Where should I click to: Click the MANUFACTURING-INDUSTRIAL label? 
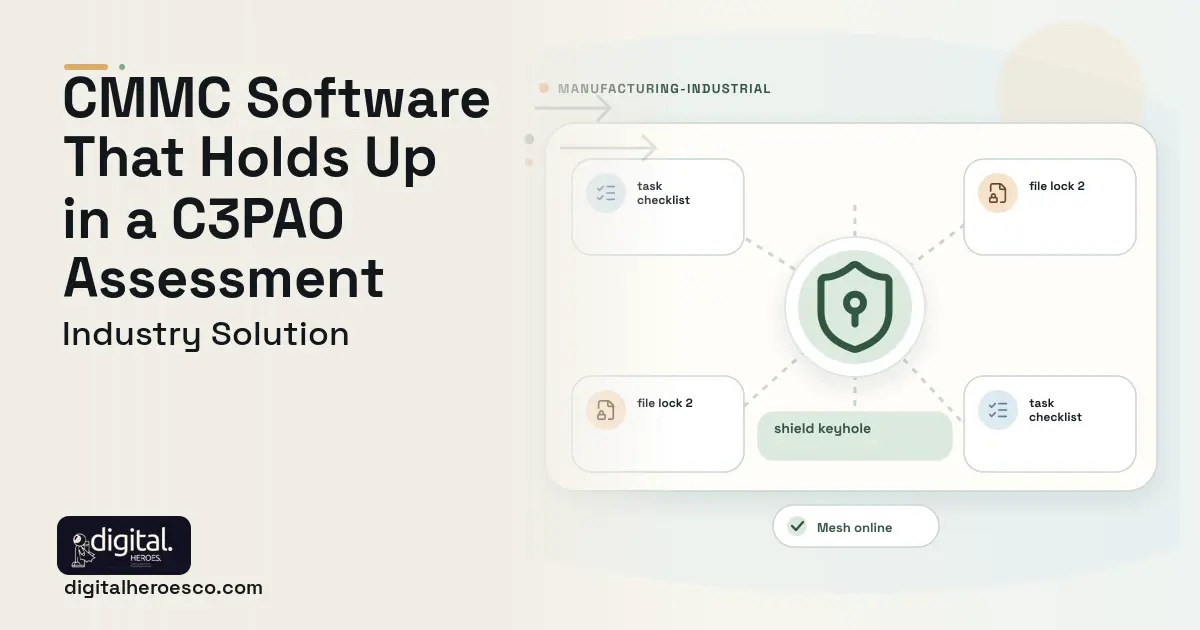point(664,89)
